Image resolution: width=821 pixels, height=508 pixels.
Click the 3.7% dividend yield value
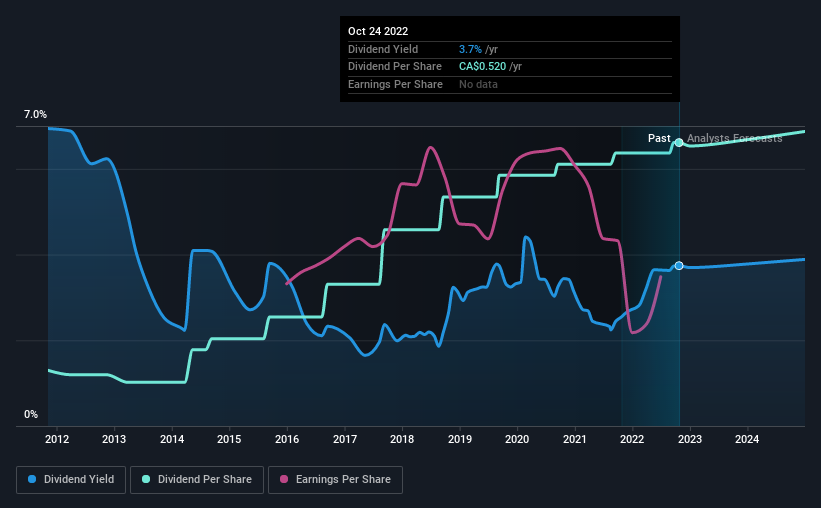point(470,49)
